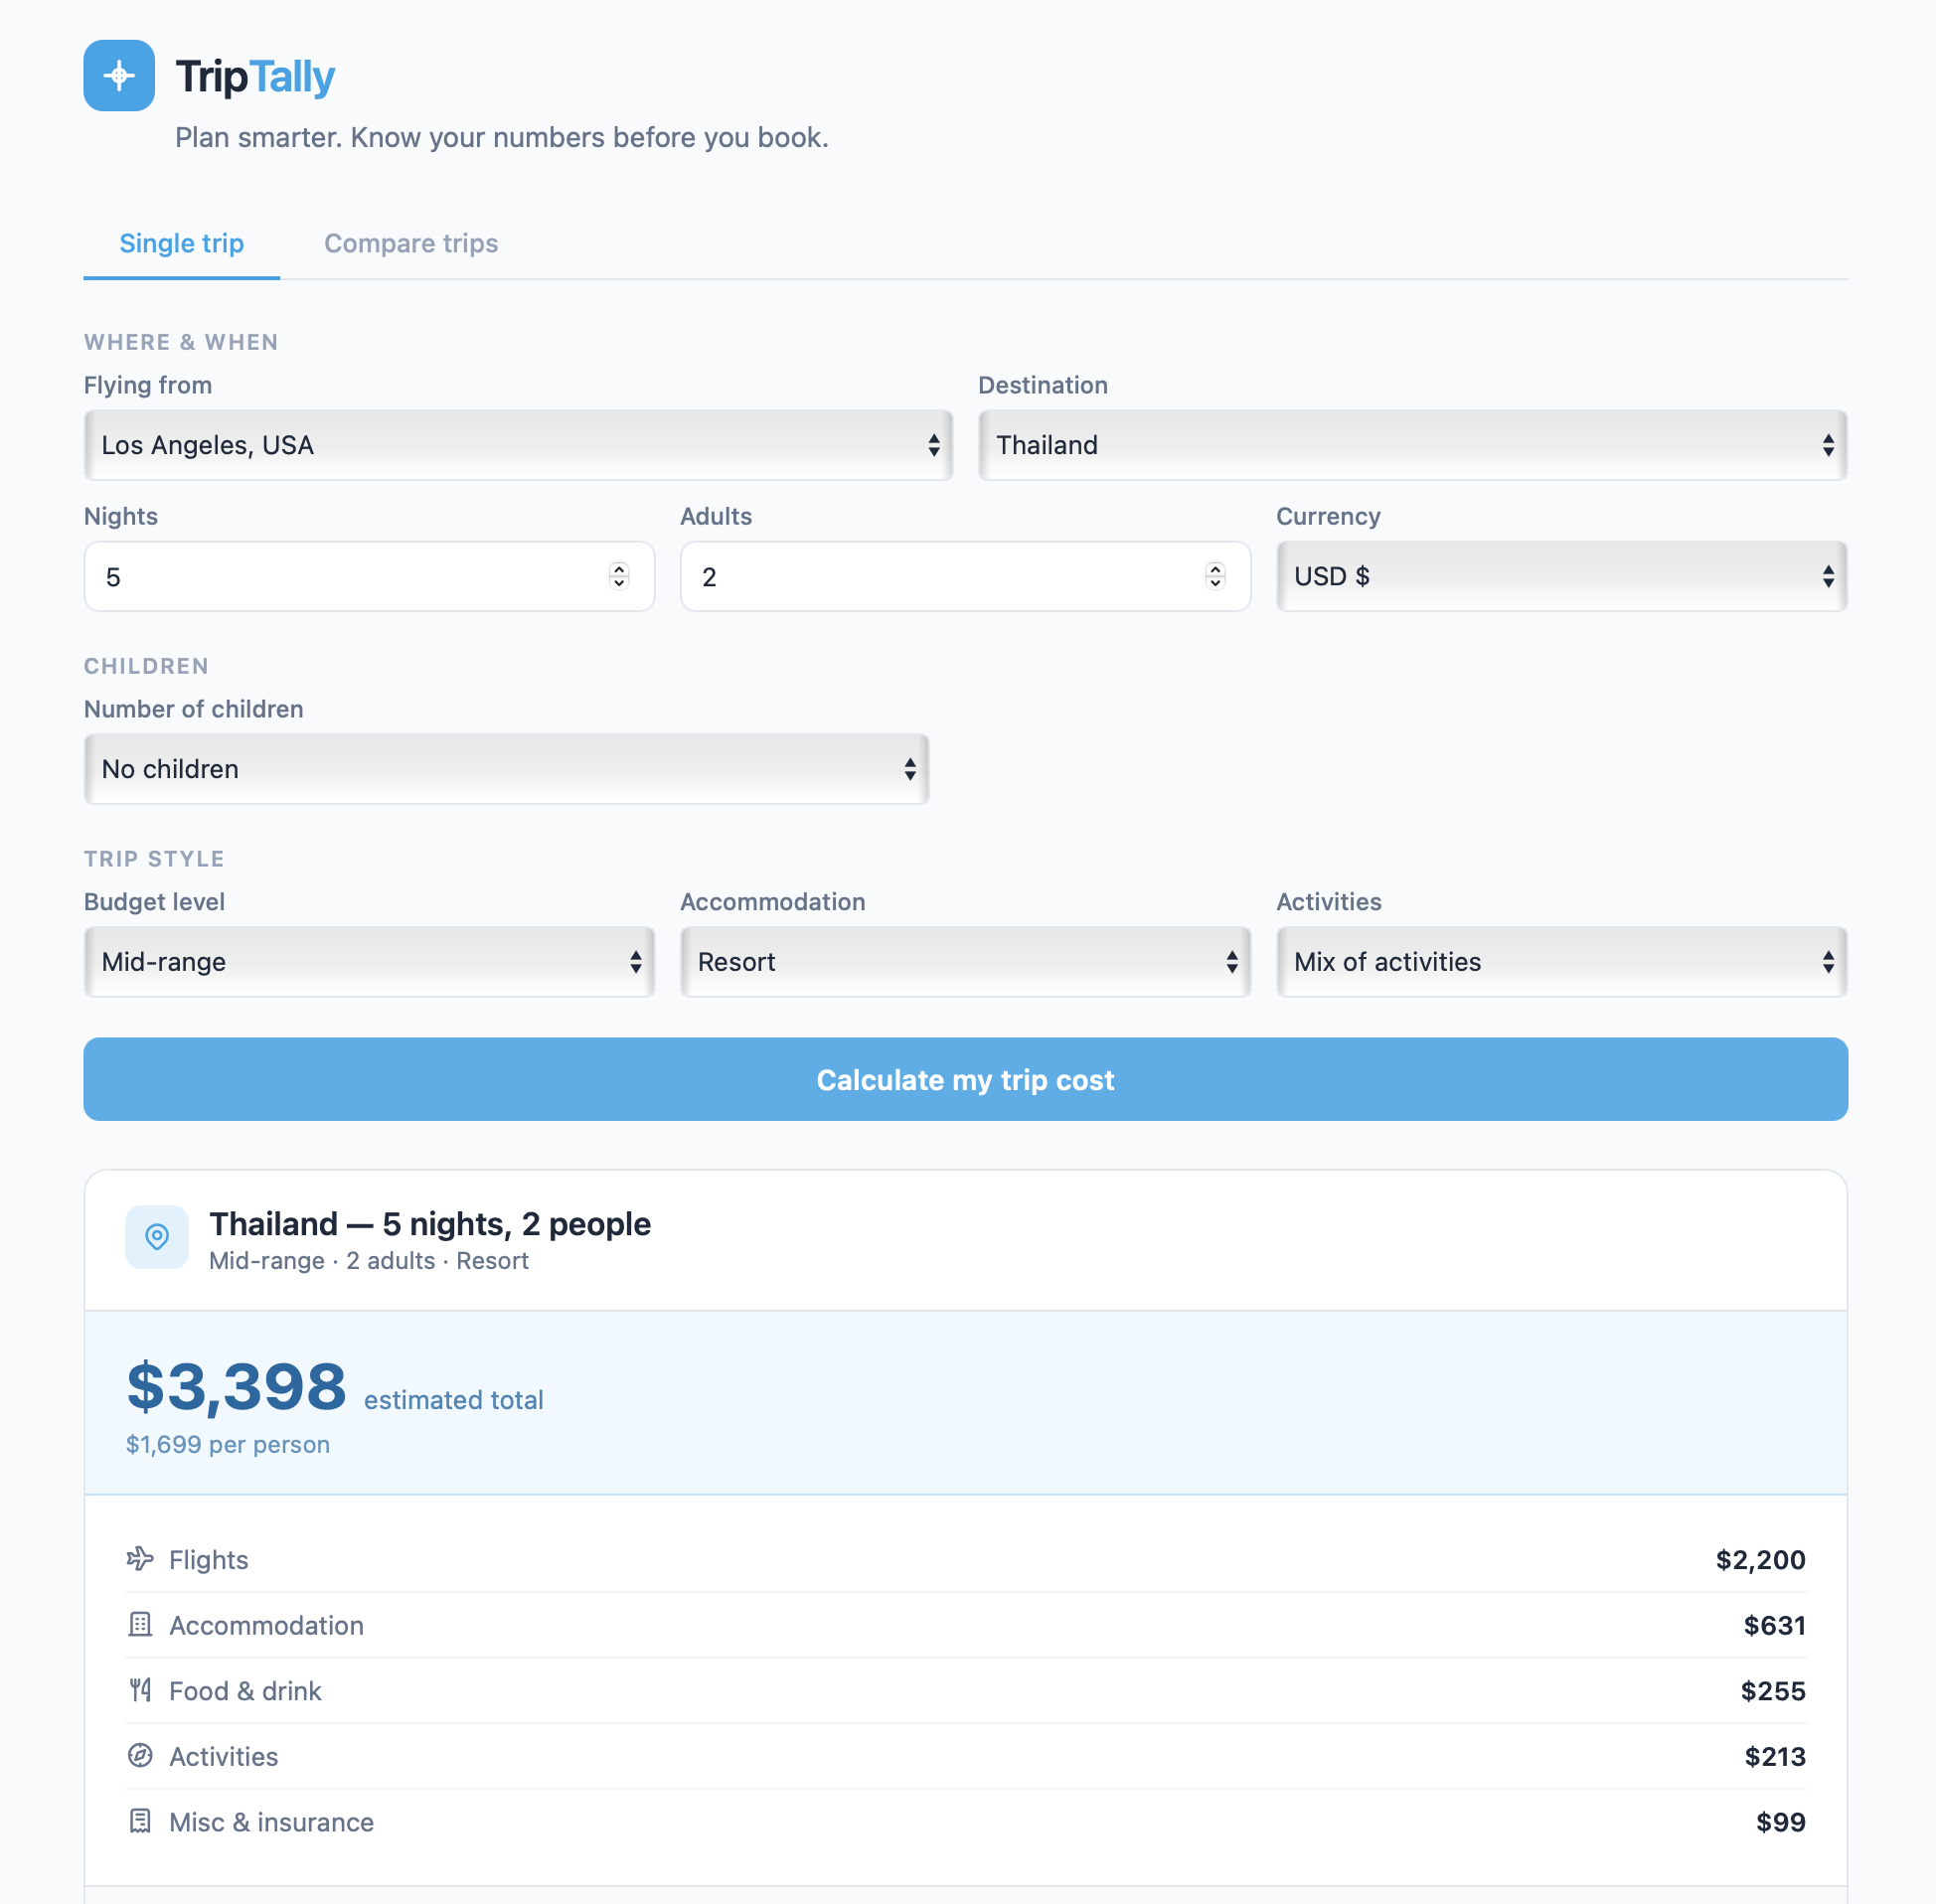Click the Plan smarter tagline text
Viewport: 1936px width, 1904px height.
502,137
